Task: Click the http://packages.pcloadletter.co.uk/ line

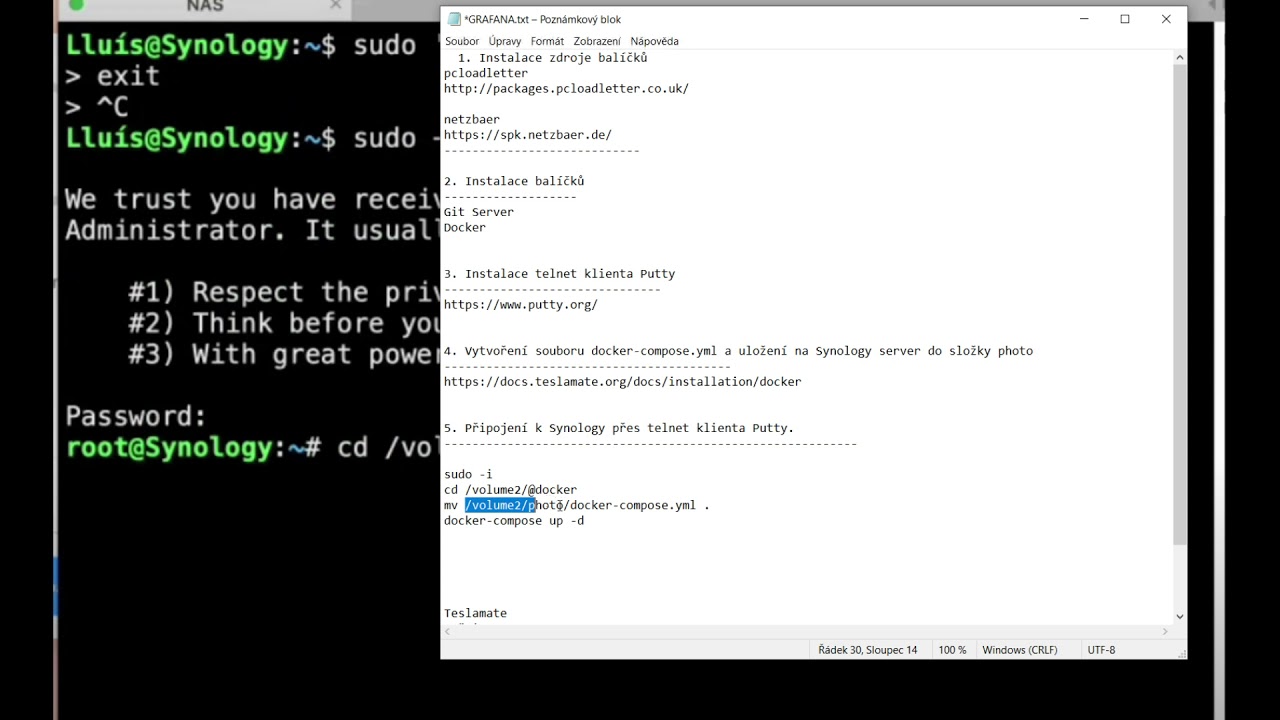Action: [x=566, y=88]
